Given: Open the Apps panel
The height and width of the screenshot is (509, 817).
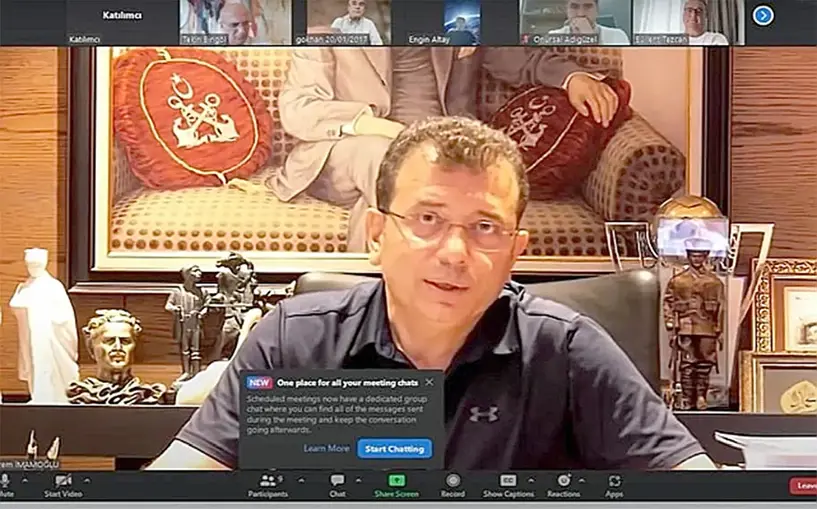Looking at the screenshot, I should pyautogui.click(x=614, y=484).
